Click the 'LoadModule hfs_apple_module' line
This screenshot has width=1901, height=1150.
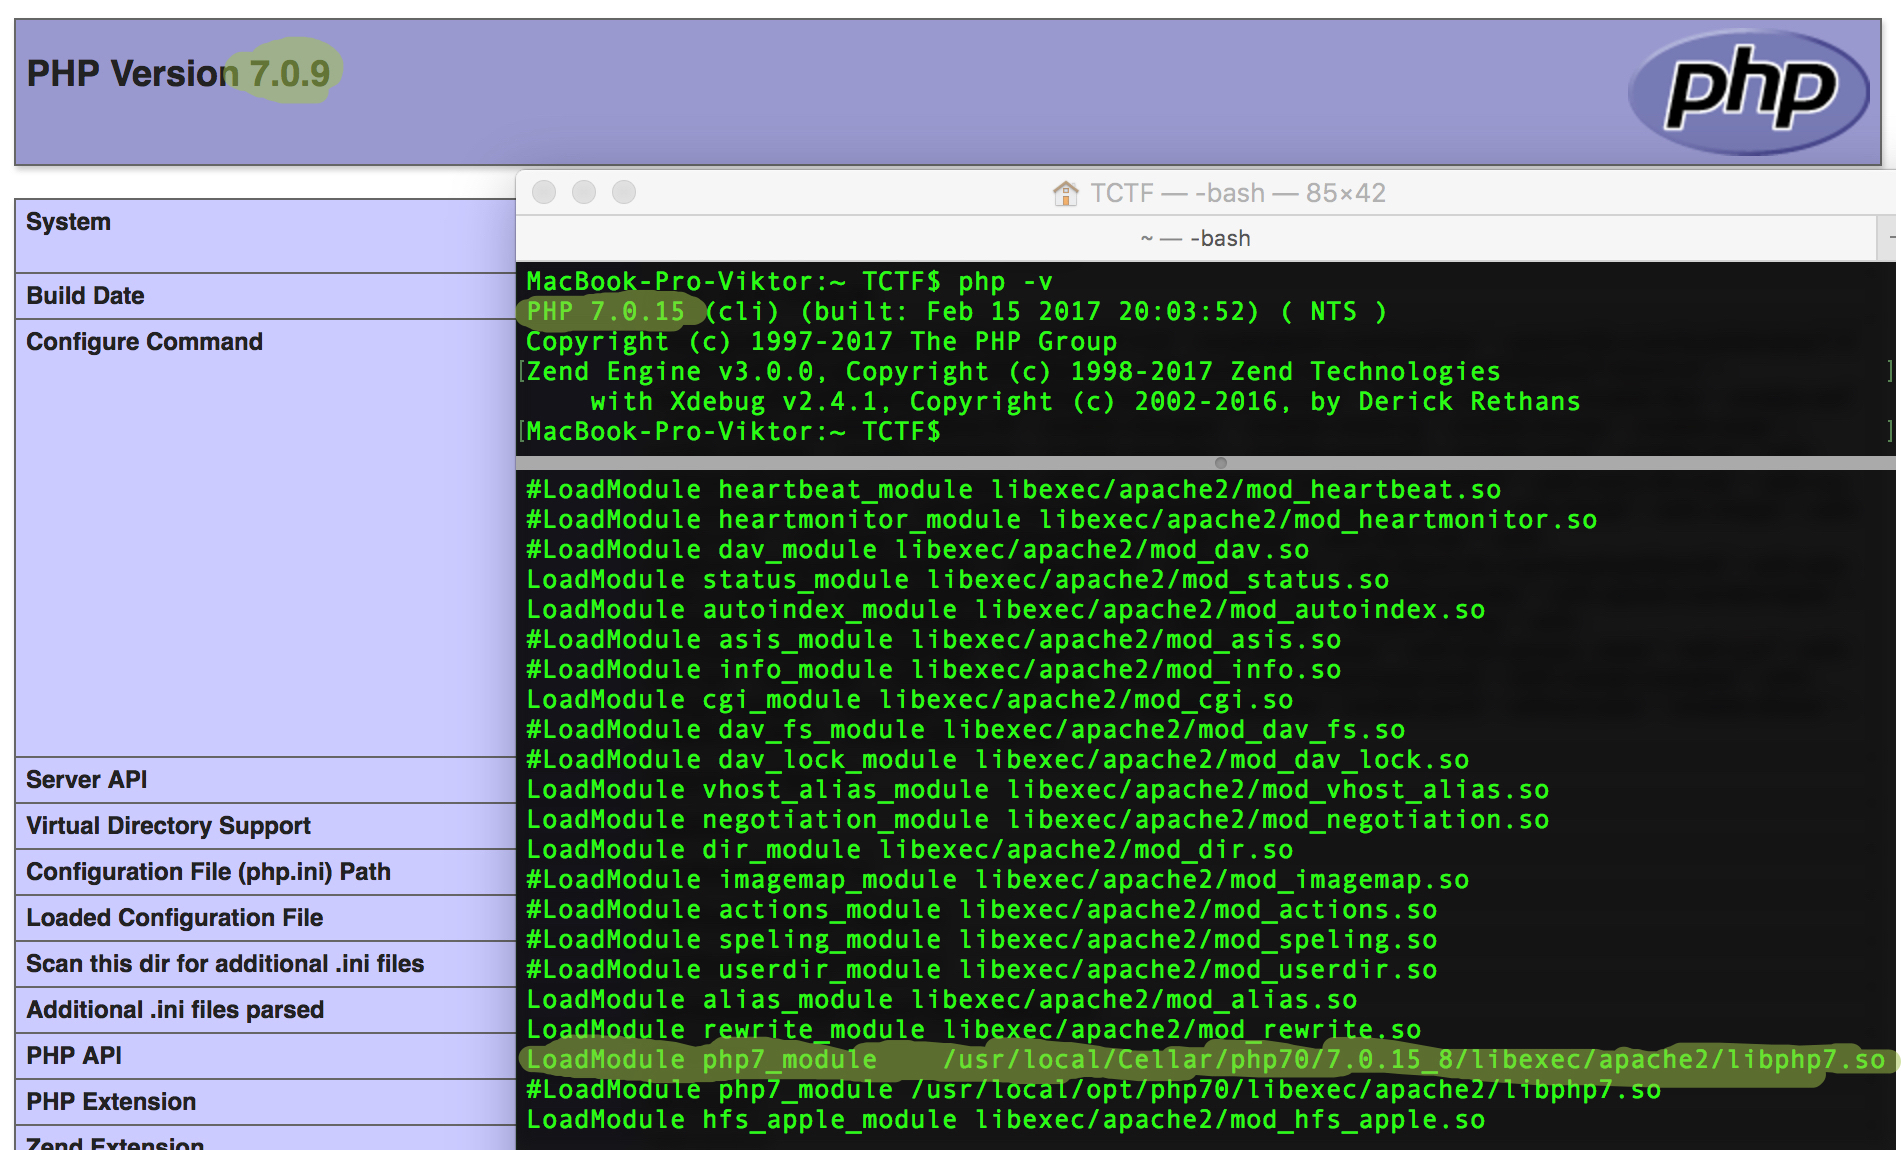click(x=1005, y=1120)
